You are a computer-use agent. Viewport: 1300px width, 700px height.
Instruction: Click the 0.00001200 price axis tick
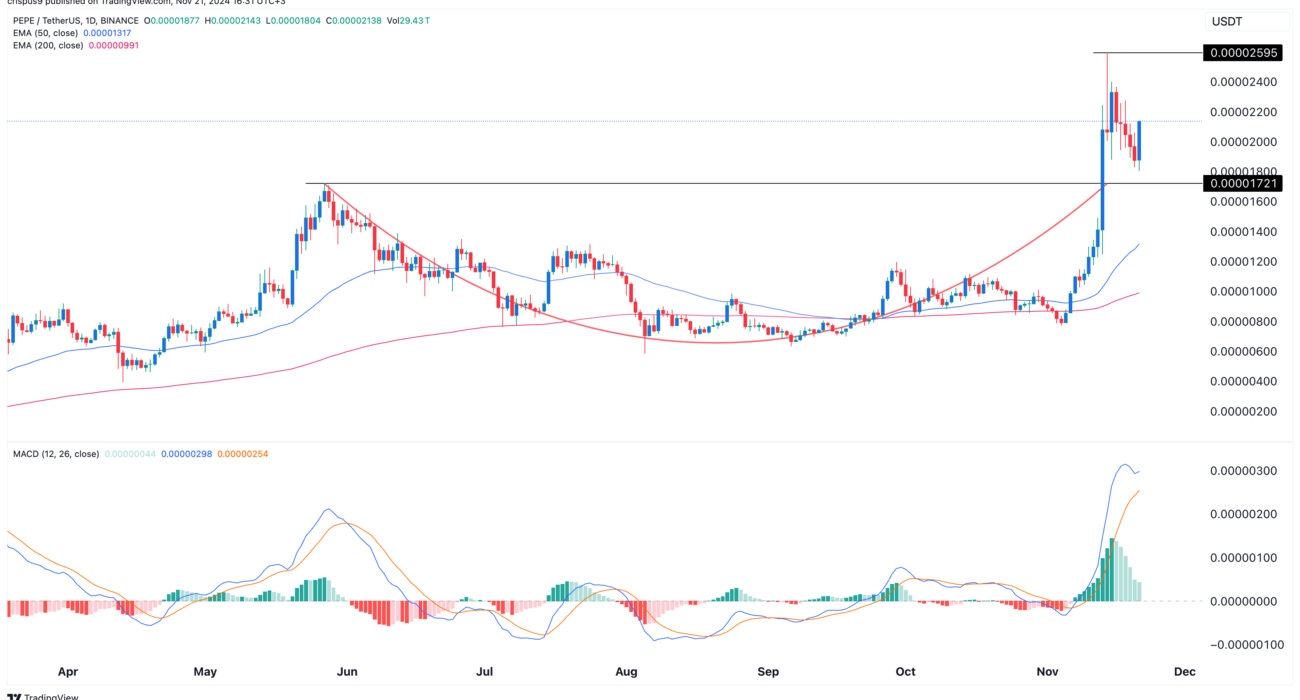(1242, 261)
